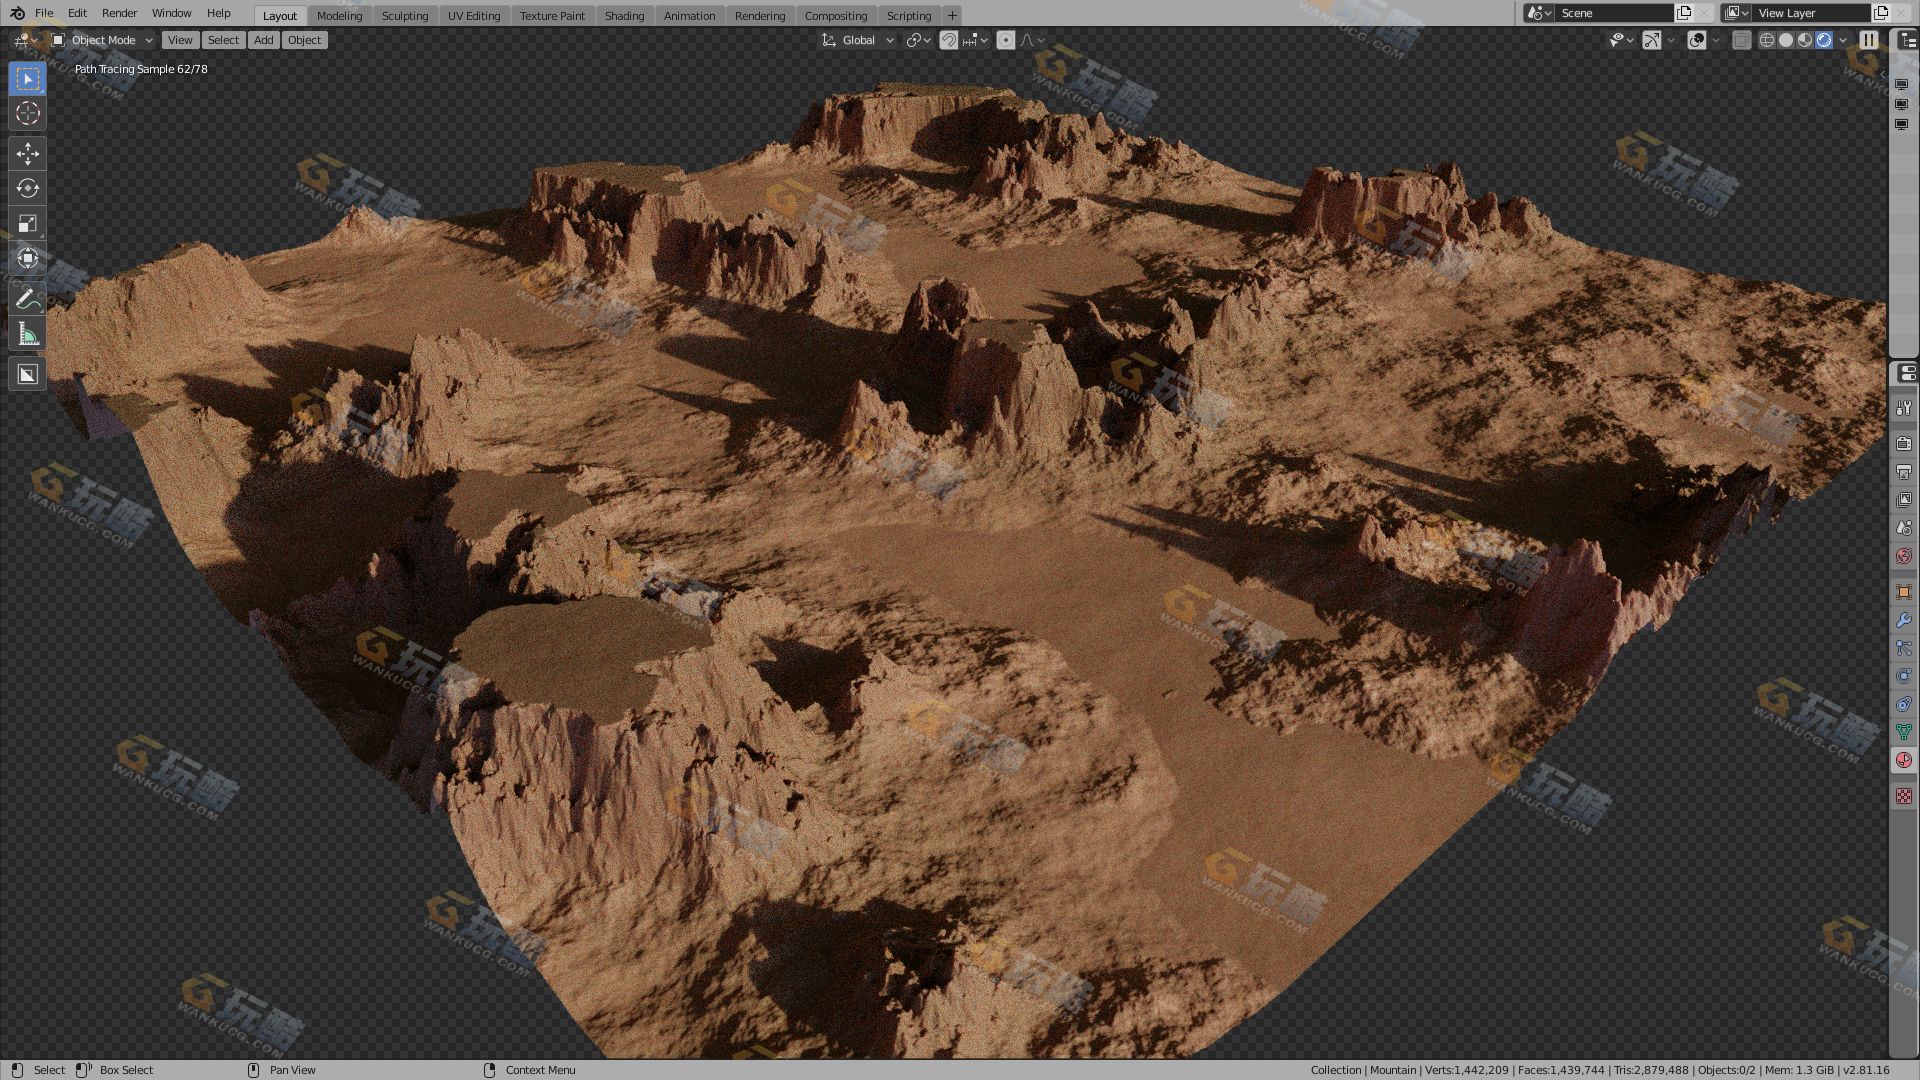Open editor type dropdown
This screenshot has width=1920, height=1080.
click(x=25, y=40)
